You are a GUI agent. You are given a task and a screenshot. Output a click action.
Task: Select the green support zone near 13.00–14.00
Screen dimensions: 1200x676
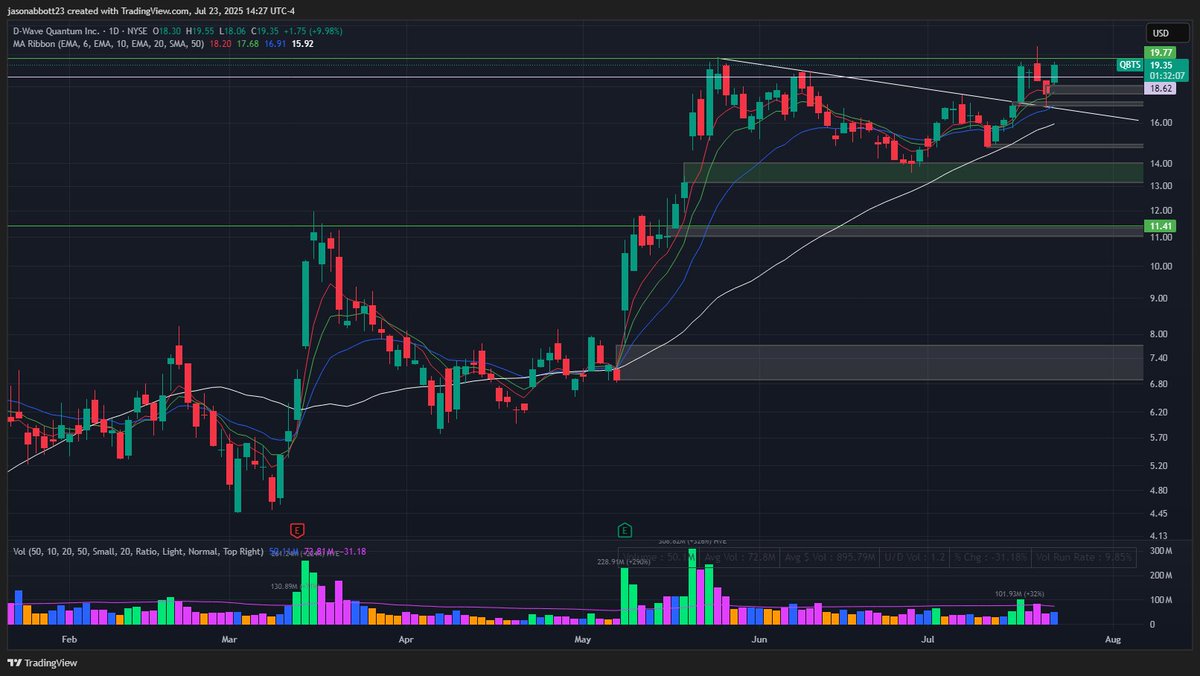click(x=912, y=173)
